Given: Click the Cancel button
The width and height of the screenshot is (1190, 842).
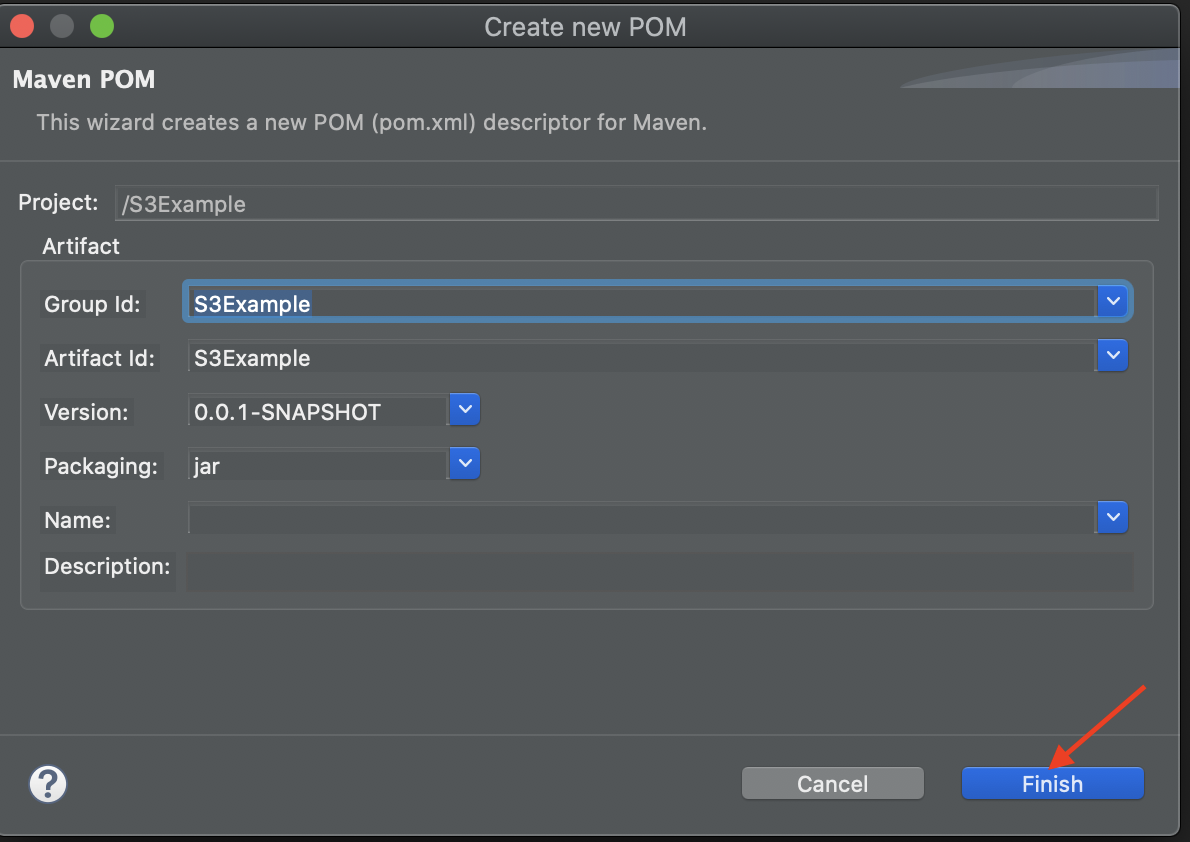Looking at the screenshot, I should pos(832,783).
